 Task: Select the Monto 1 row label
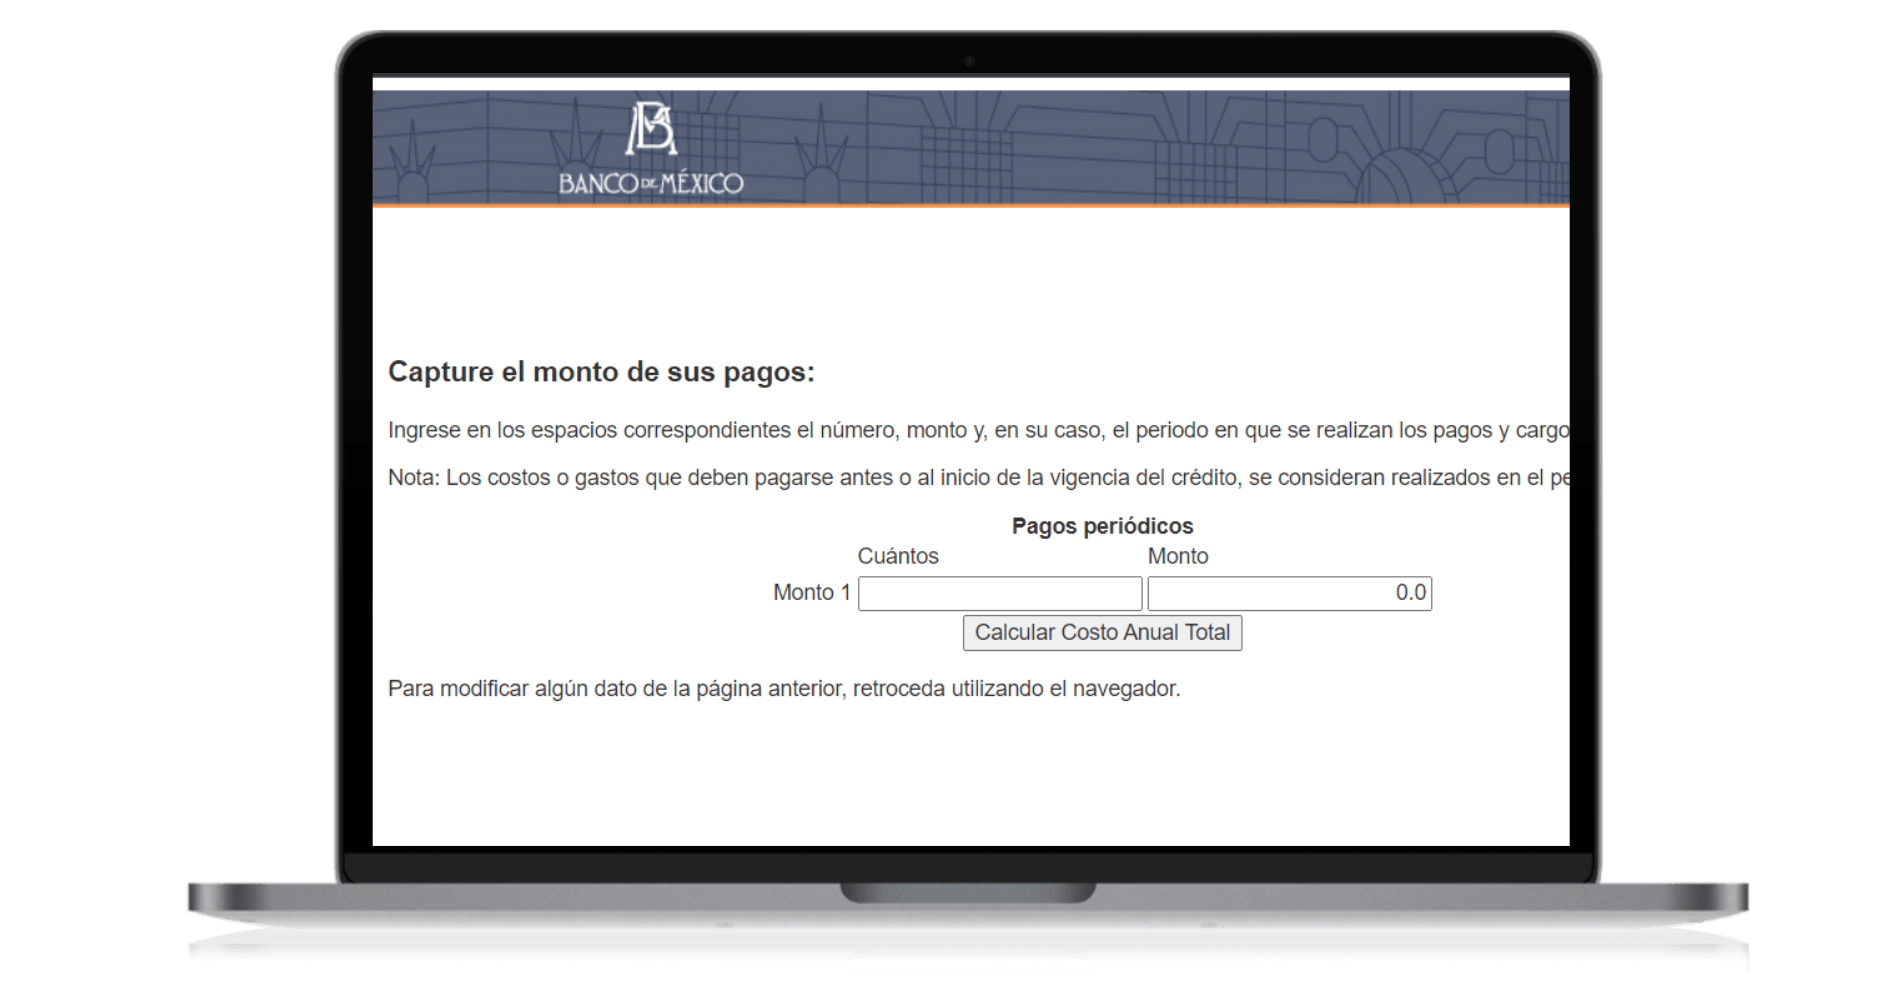810,593
